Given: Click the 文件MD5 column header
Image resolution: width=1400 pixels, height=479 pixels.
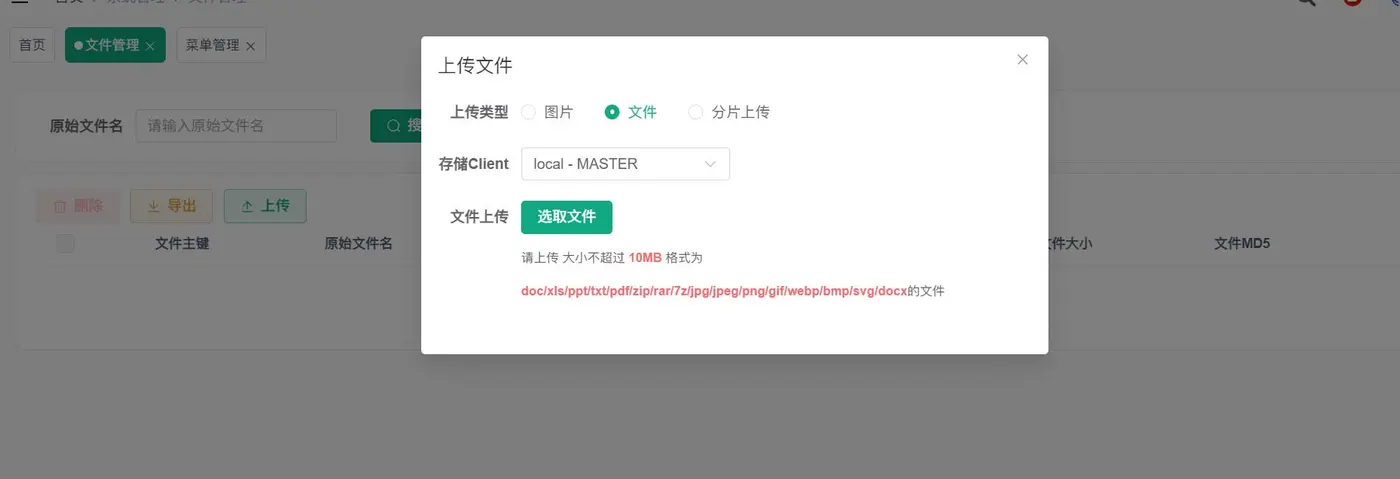Looking at the screenshot, I should 1242,243.
